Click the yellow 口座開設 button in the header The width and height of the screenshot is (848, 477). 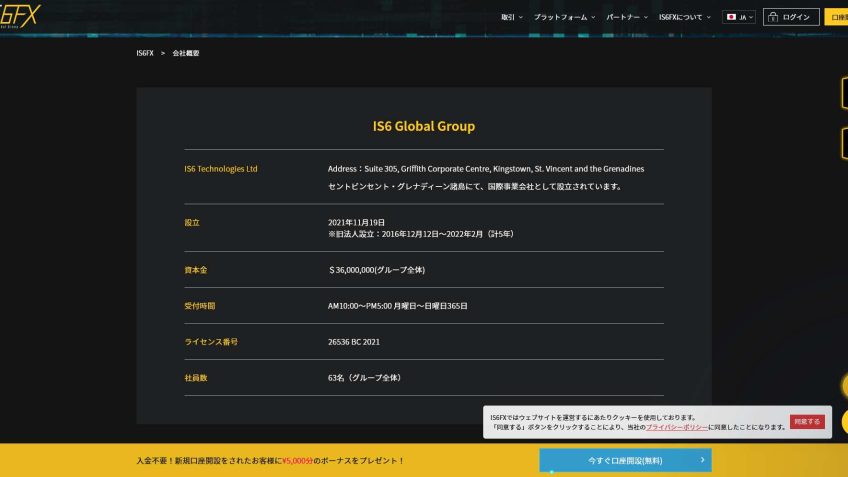coord(837,17)
